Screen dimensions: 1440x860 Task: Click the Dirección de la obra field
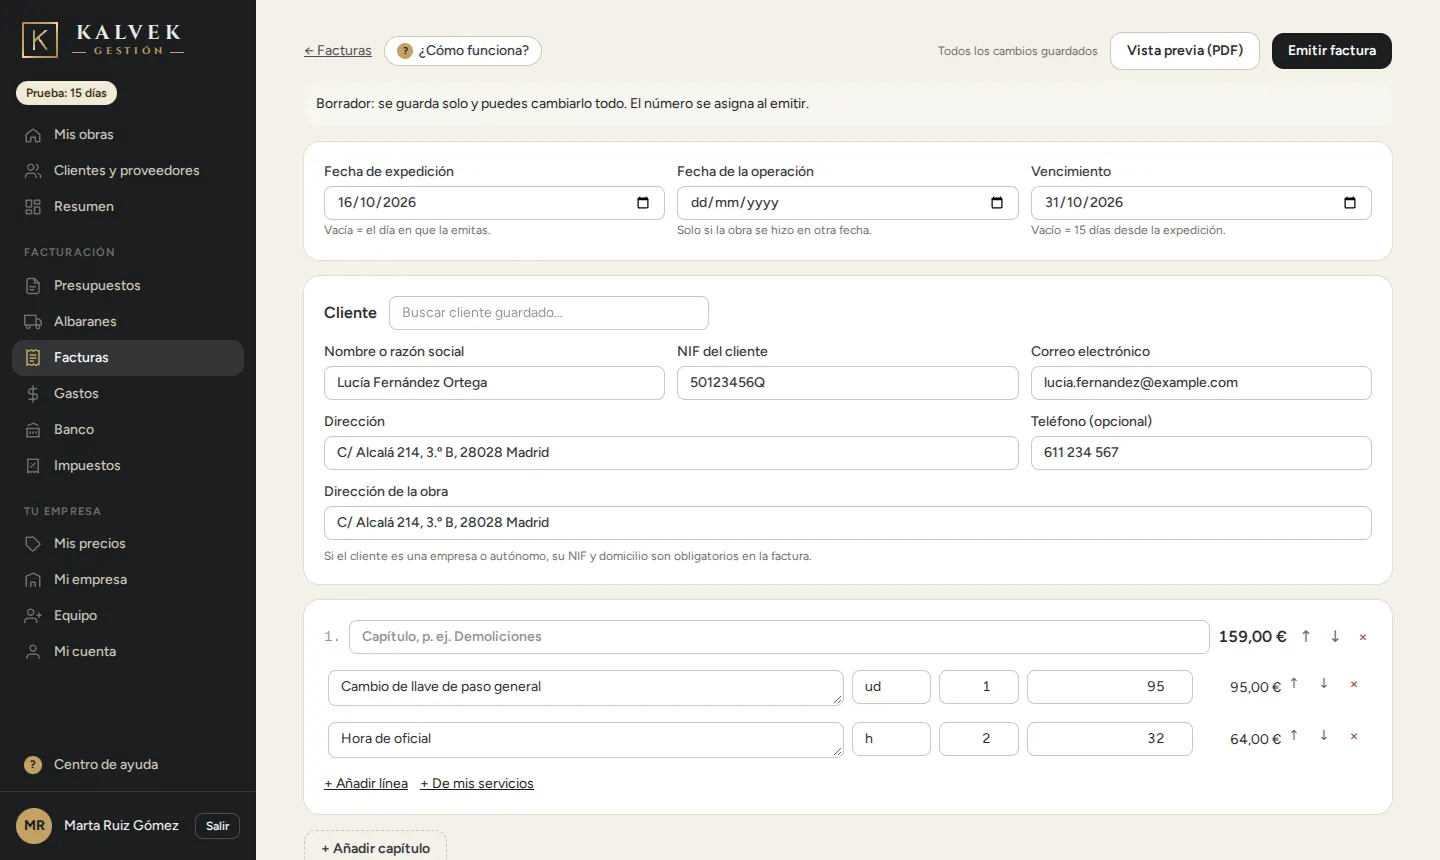point(848,523)
